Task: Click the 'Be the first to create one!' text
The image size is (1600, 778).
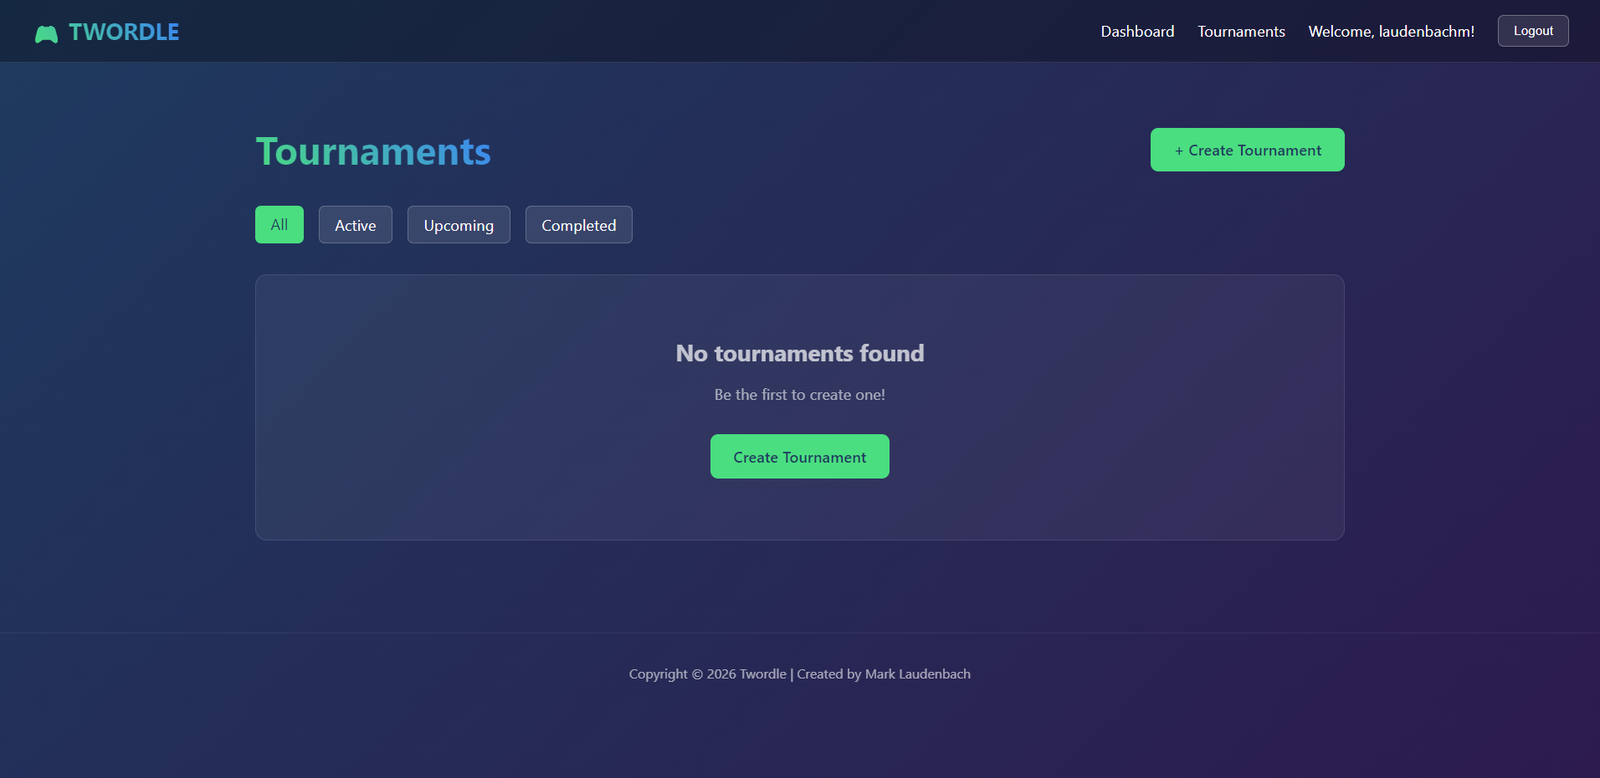Action: click(799, 395)
